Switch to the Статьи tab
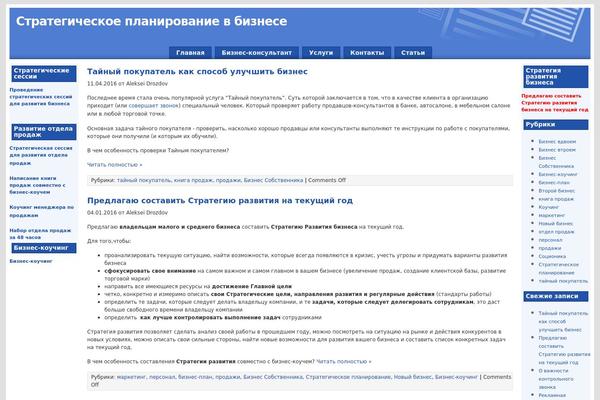The height and width of the screenshot is (400, 600). pyautogui.click(x=413, y=53)
